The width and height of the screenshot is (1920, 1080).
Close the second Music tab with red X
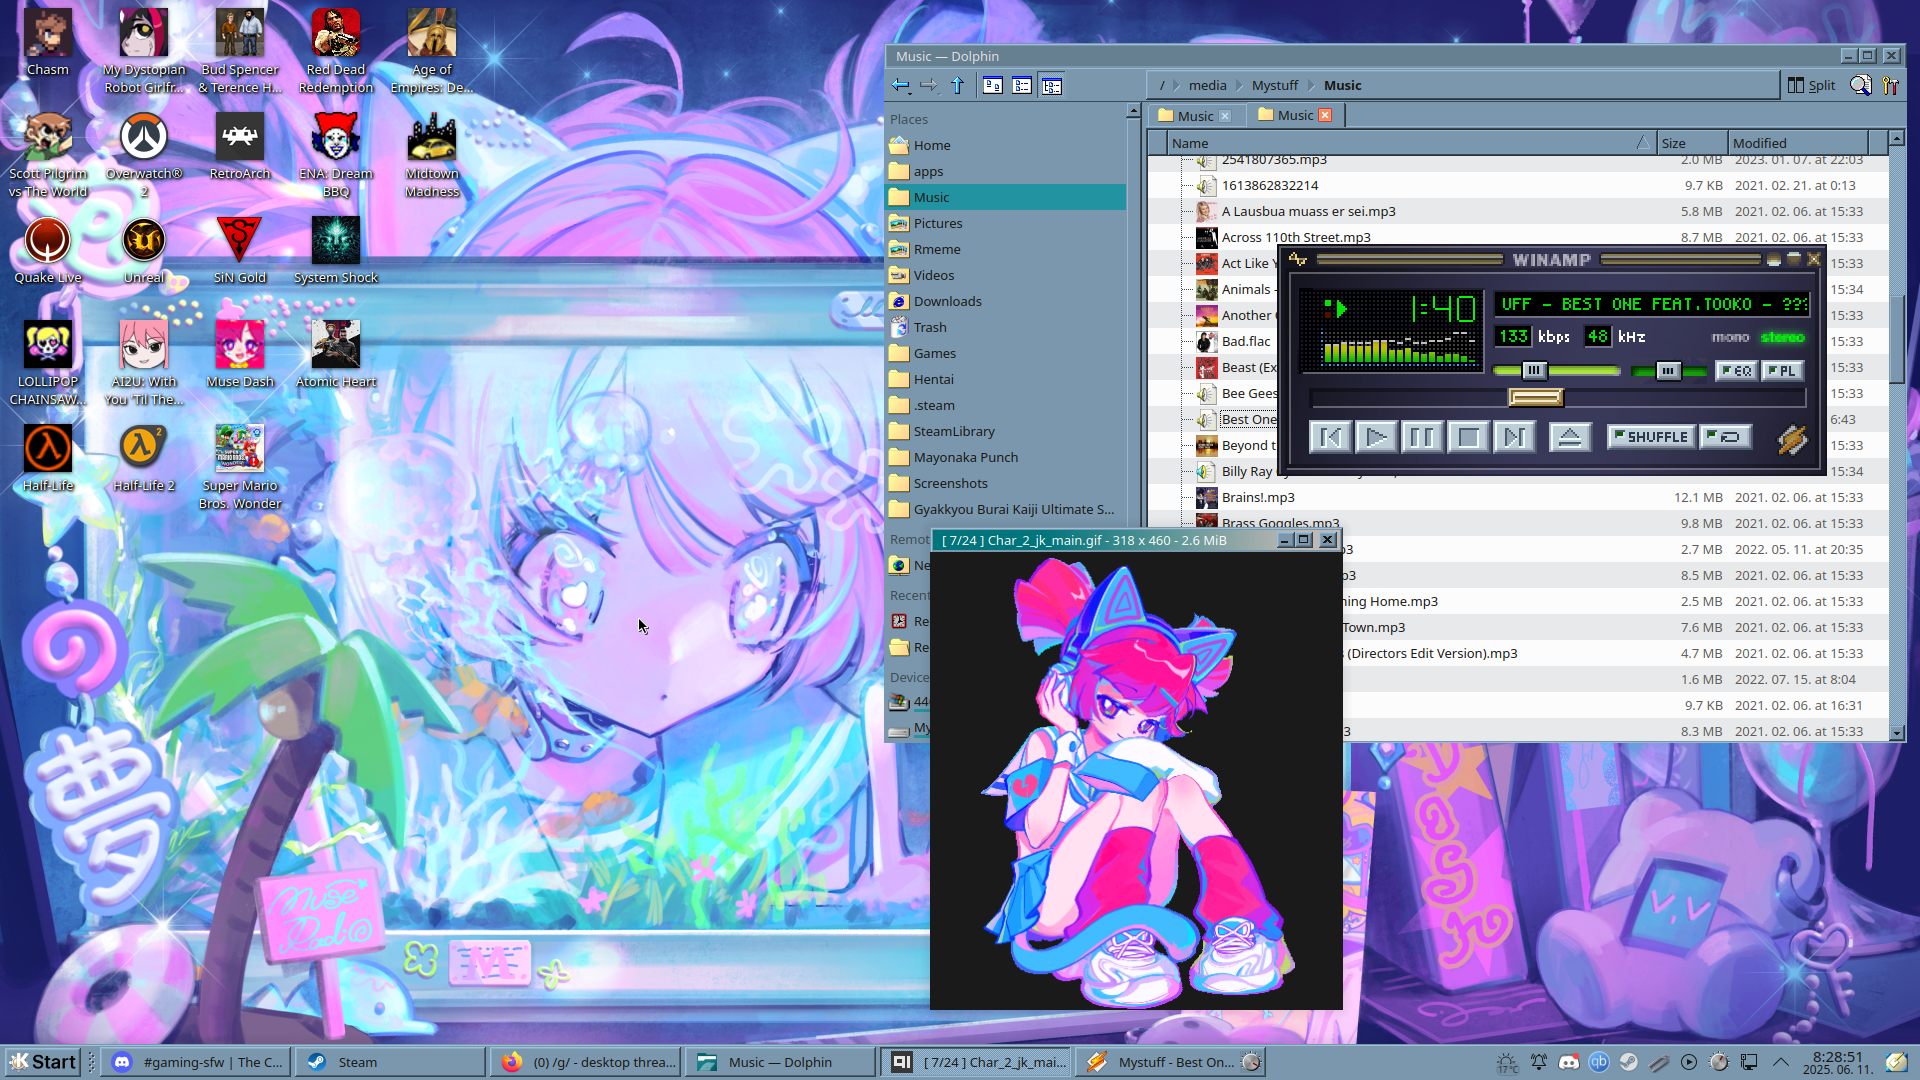click(x=1325, y=115)
